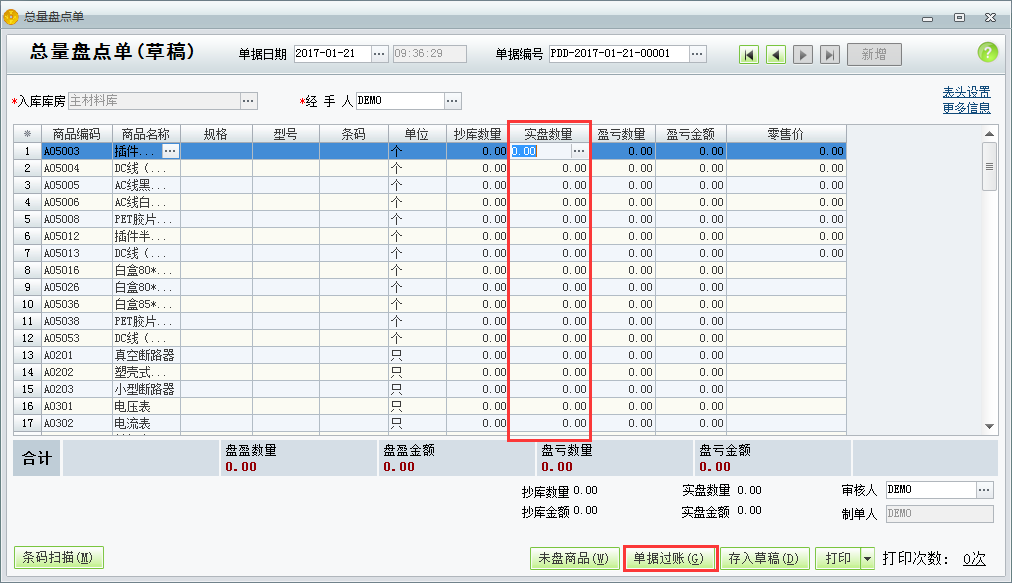
Task: Browse warehouses next to 入库库房 field
Action: tap(249, 100)
